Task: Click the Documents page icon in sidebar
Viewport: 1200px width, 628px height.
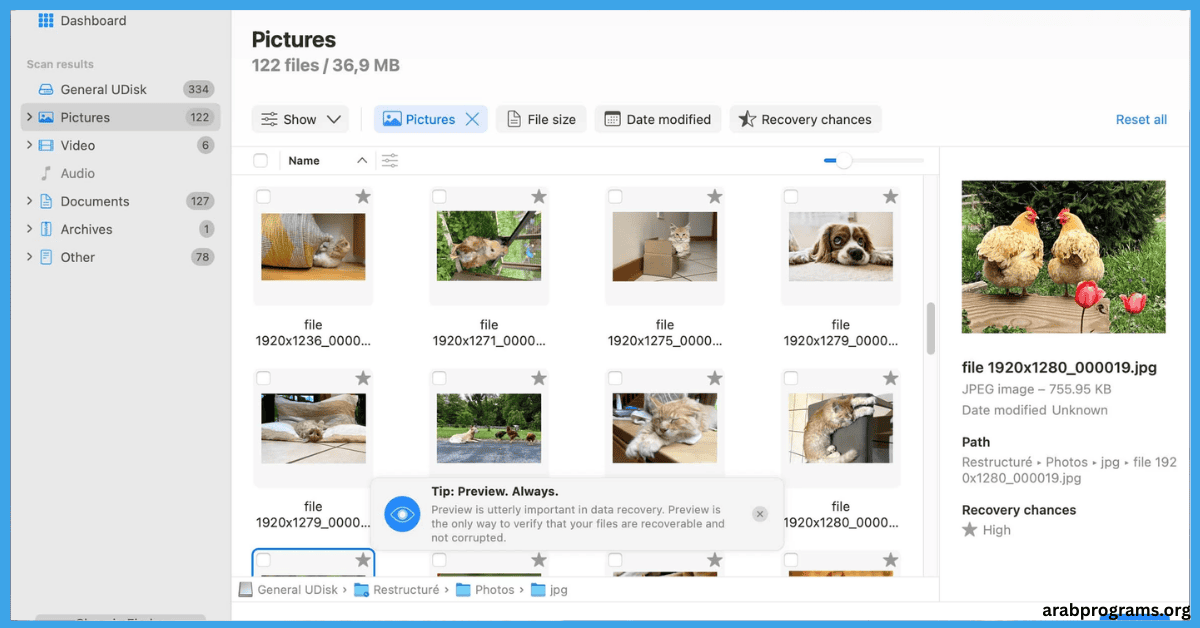Action: [45, 201]
